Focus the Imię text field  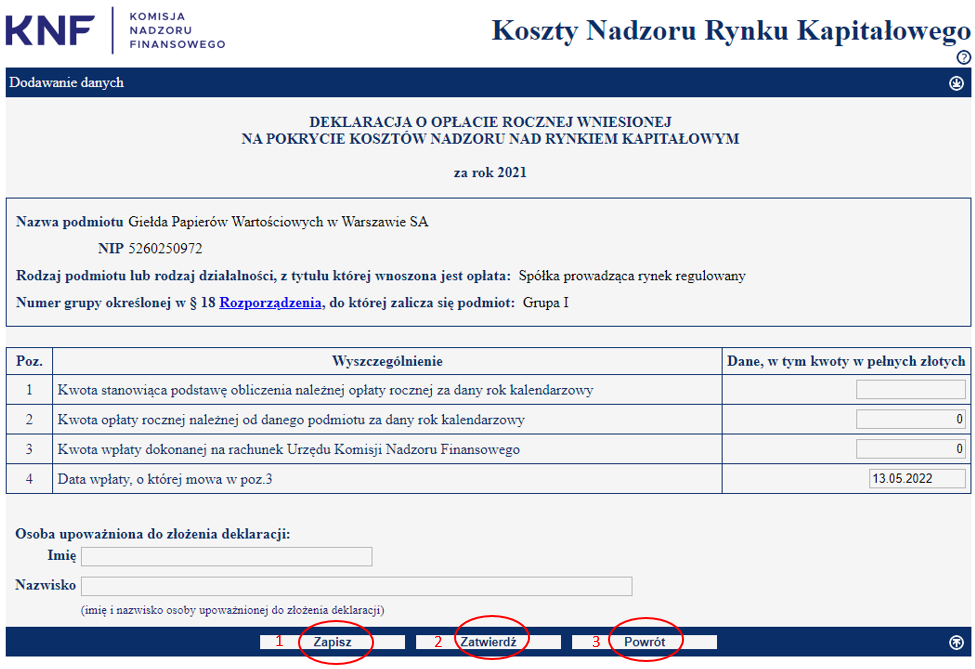point(226,556)
